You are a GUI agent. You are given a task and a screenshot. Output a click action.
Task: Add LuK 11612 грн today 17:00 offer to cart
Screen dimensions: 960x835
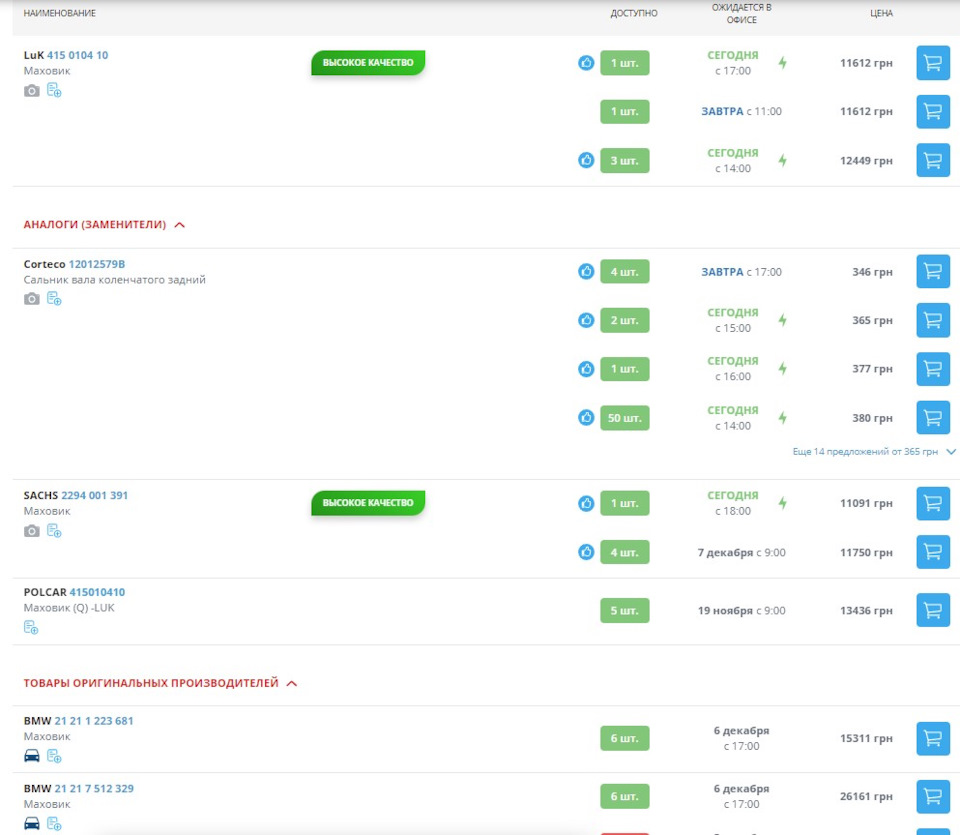pyautogui.click(x=932, y=63)
